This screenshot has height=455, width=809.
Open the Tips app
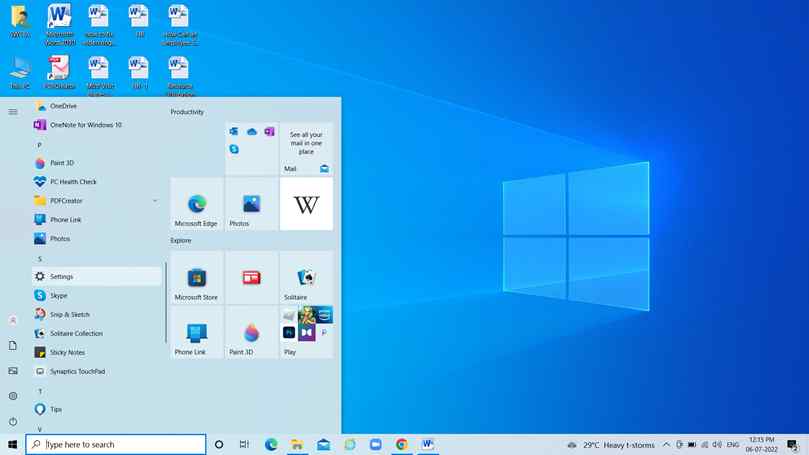tap(97, 409)
